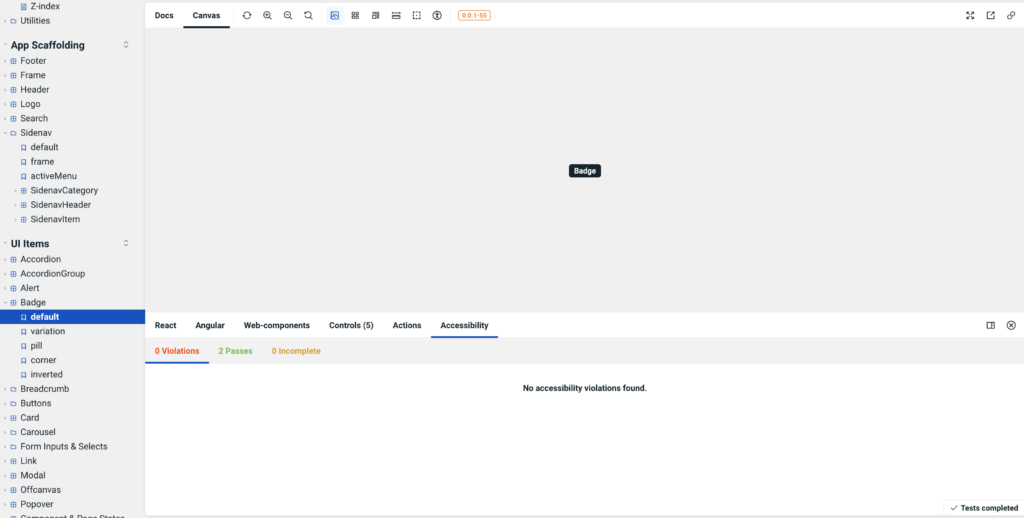
Task: Open canvas in a new tab
Action: [991, 16]
